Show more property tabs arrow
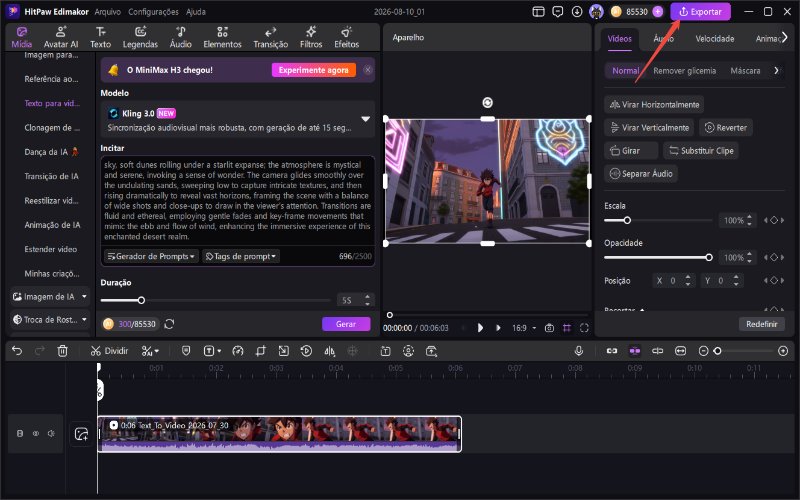This screenshot has width=800, height=500. [785, 38]
